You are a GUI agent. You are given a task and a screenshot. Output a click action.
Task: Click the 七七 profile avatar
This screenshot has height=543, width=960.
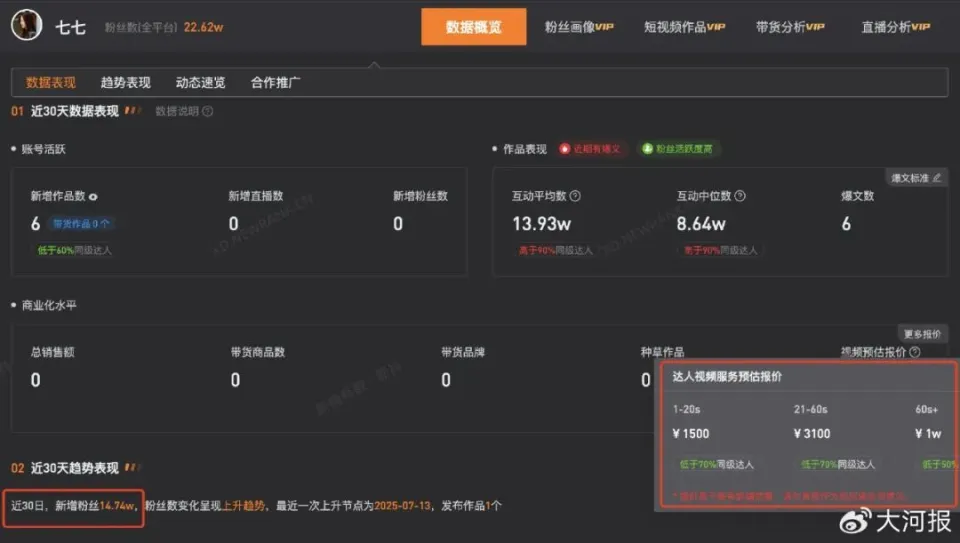click(x=26, y=26)
